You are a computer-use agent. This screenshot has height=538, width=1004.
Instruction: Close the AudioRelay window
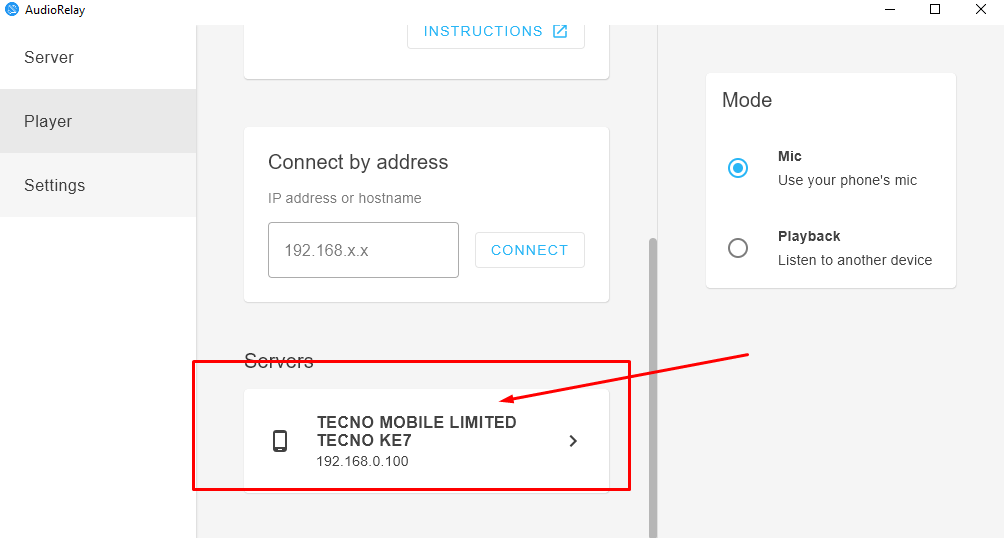[981, 9]
